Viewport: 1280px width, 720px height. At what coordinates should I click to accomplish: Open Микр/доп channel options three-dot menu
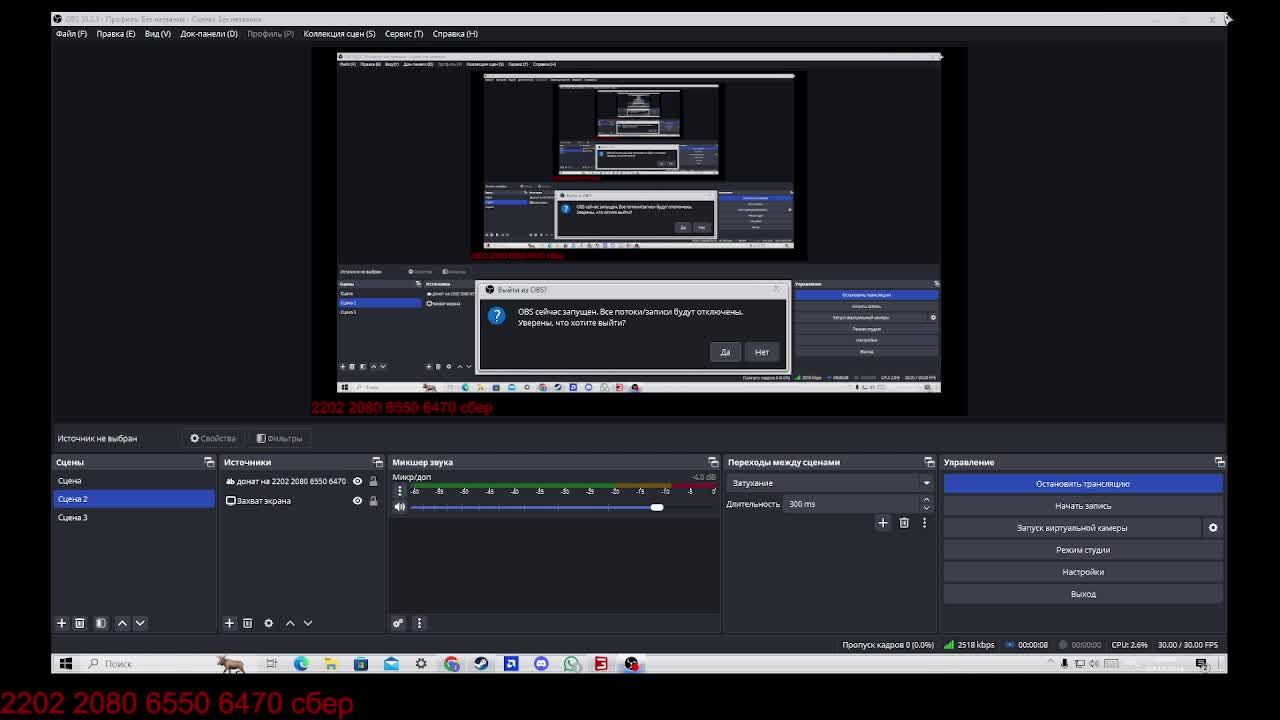coord(400,491)
